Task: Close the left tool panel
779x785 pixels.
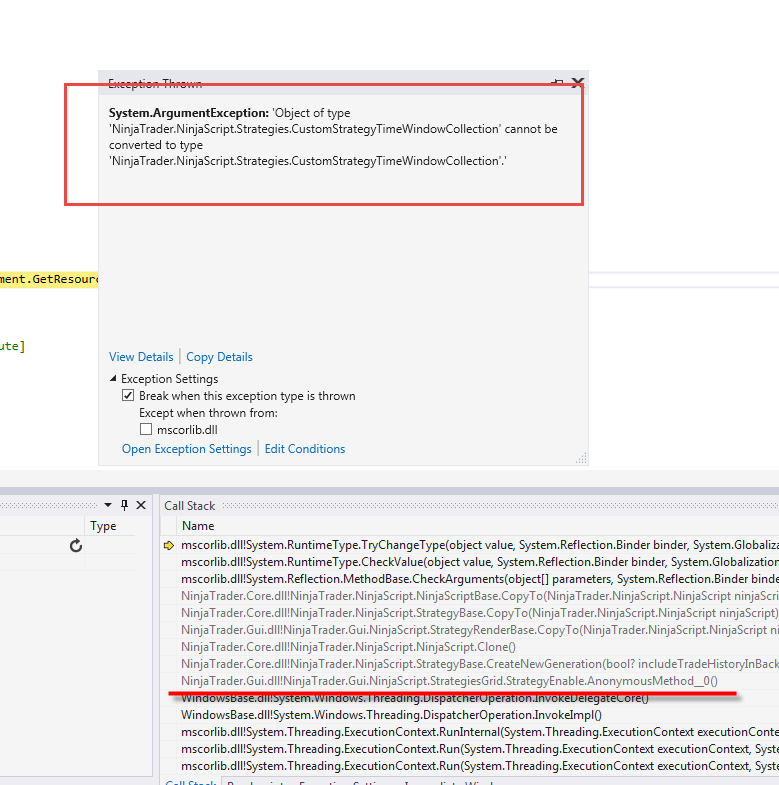Action: pos(141,505)
